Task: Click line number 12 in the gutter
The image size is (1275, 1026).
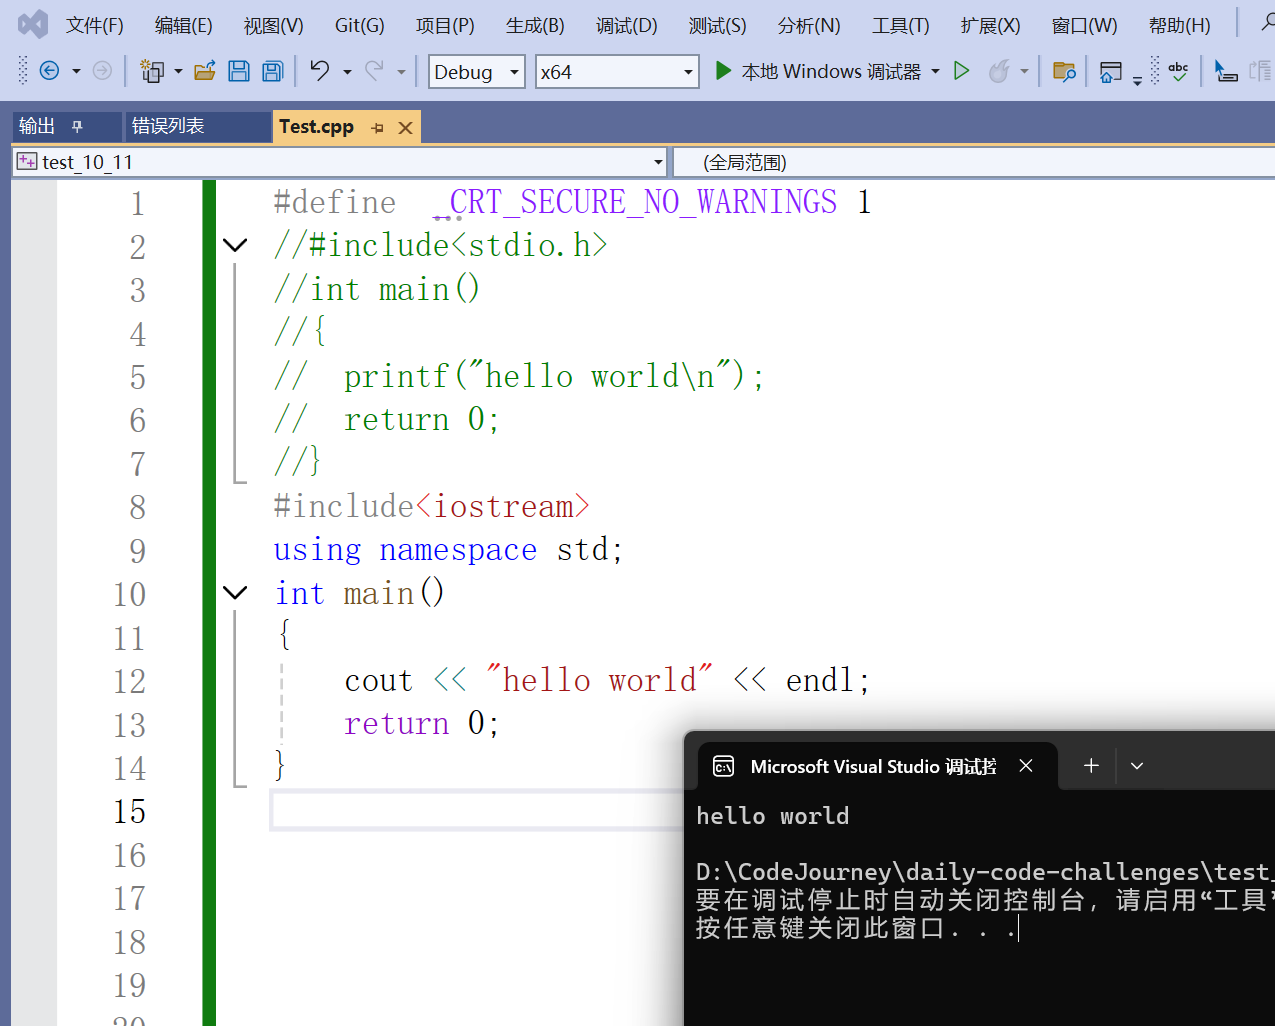Action: click(129, 681)
